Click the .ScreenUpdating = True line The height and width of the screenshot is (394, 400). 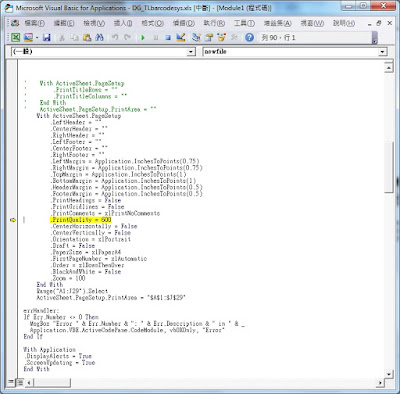(59, 363)
